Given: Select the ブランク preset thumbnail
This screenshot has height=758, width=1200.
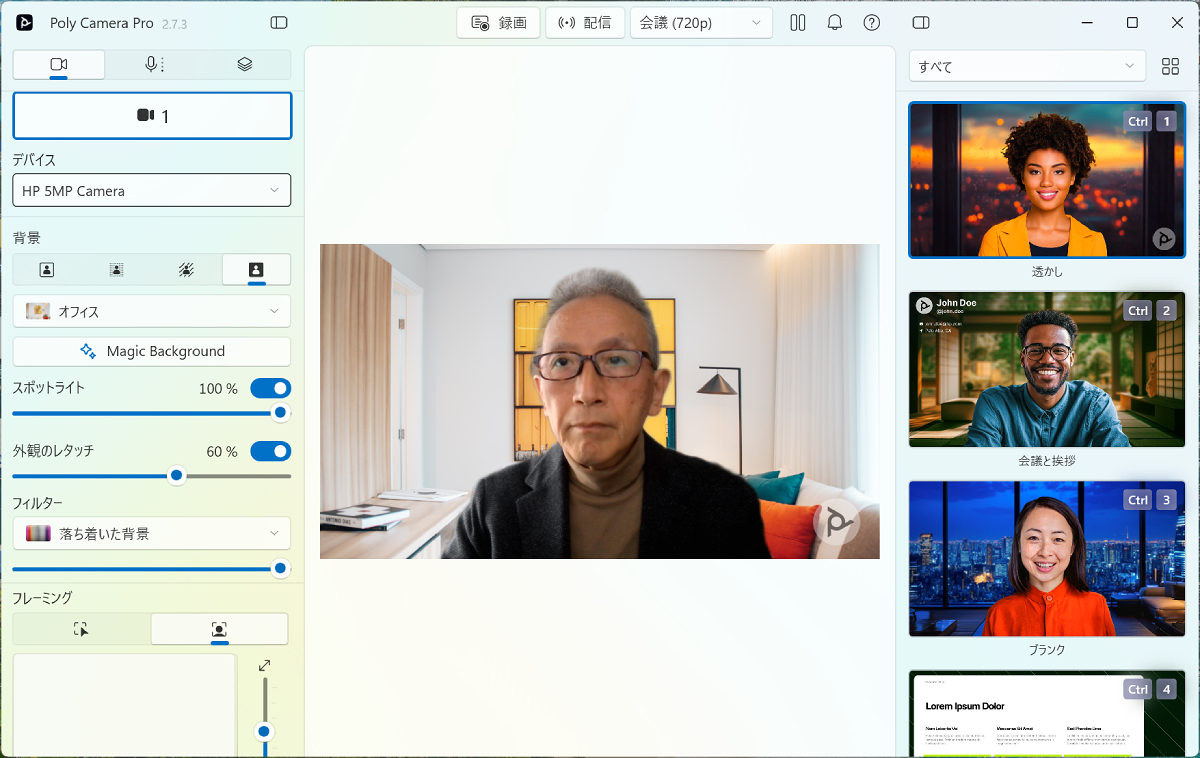Looking at the screenshot, I should (x=1047, y=558).
